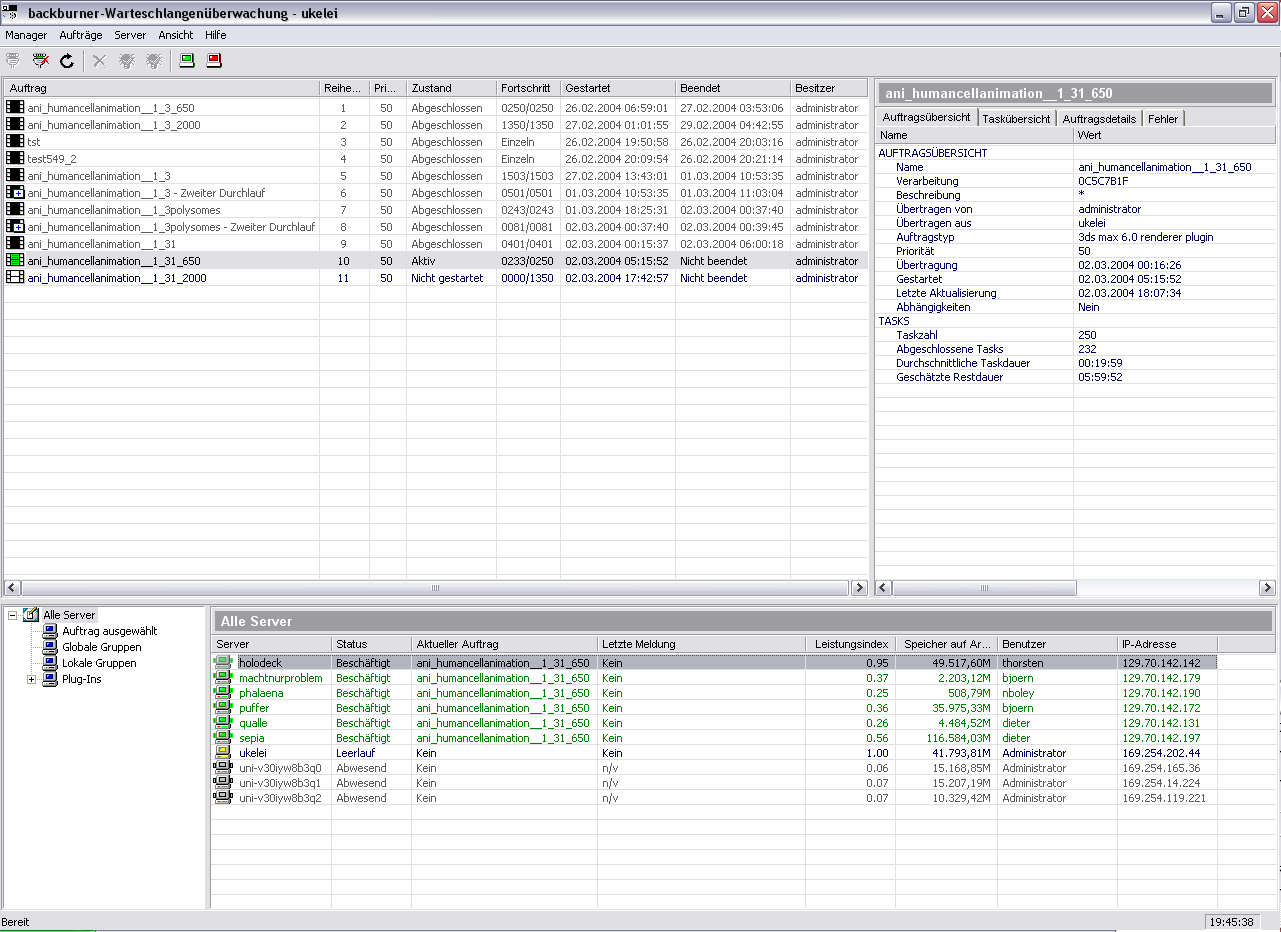The height and width of the screenshot is (932, 1281).
Task: Click the green monitor toolbar icon
Action: [x=186, y=61]
